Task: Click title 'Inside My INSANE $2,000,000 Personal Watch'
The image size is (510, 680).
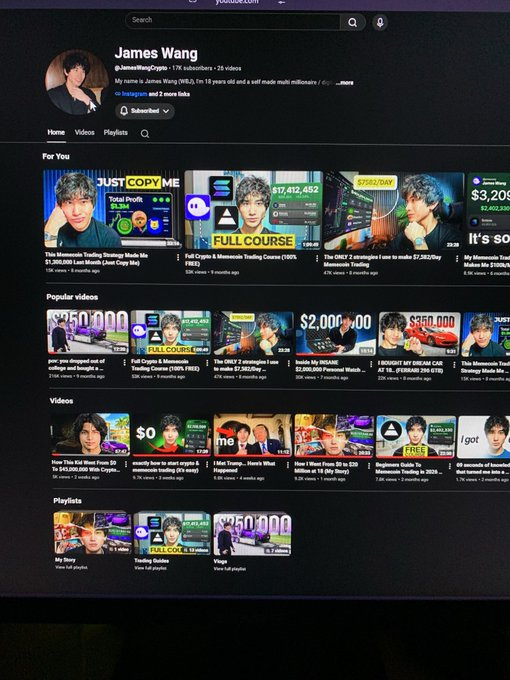Action: point(330,366)
